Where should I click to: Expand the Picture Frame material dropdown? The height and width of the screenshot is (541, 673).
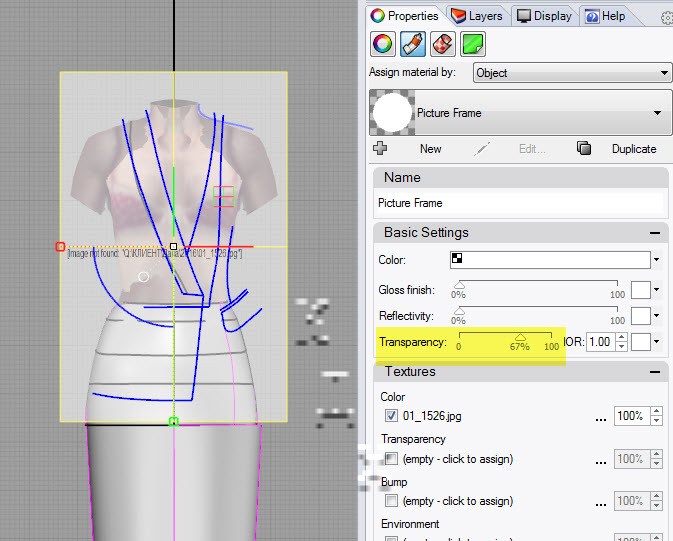[658, 113]
